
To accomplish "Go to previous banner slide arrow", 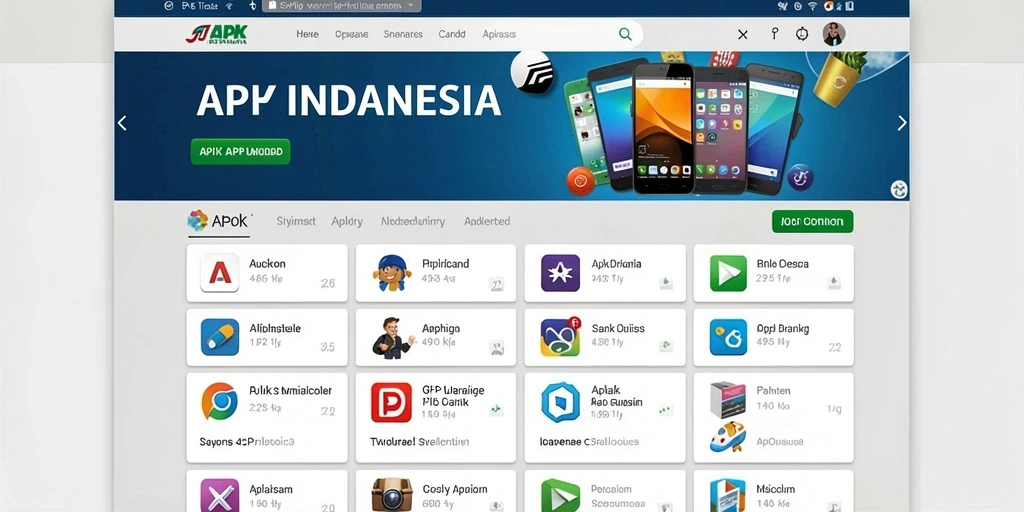I will [x=121, y=123].
